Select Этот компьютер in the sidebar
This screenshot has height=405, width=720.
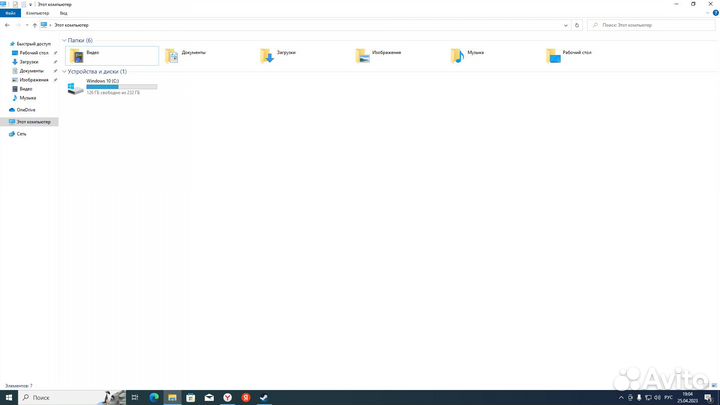tap(30, 122)
